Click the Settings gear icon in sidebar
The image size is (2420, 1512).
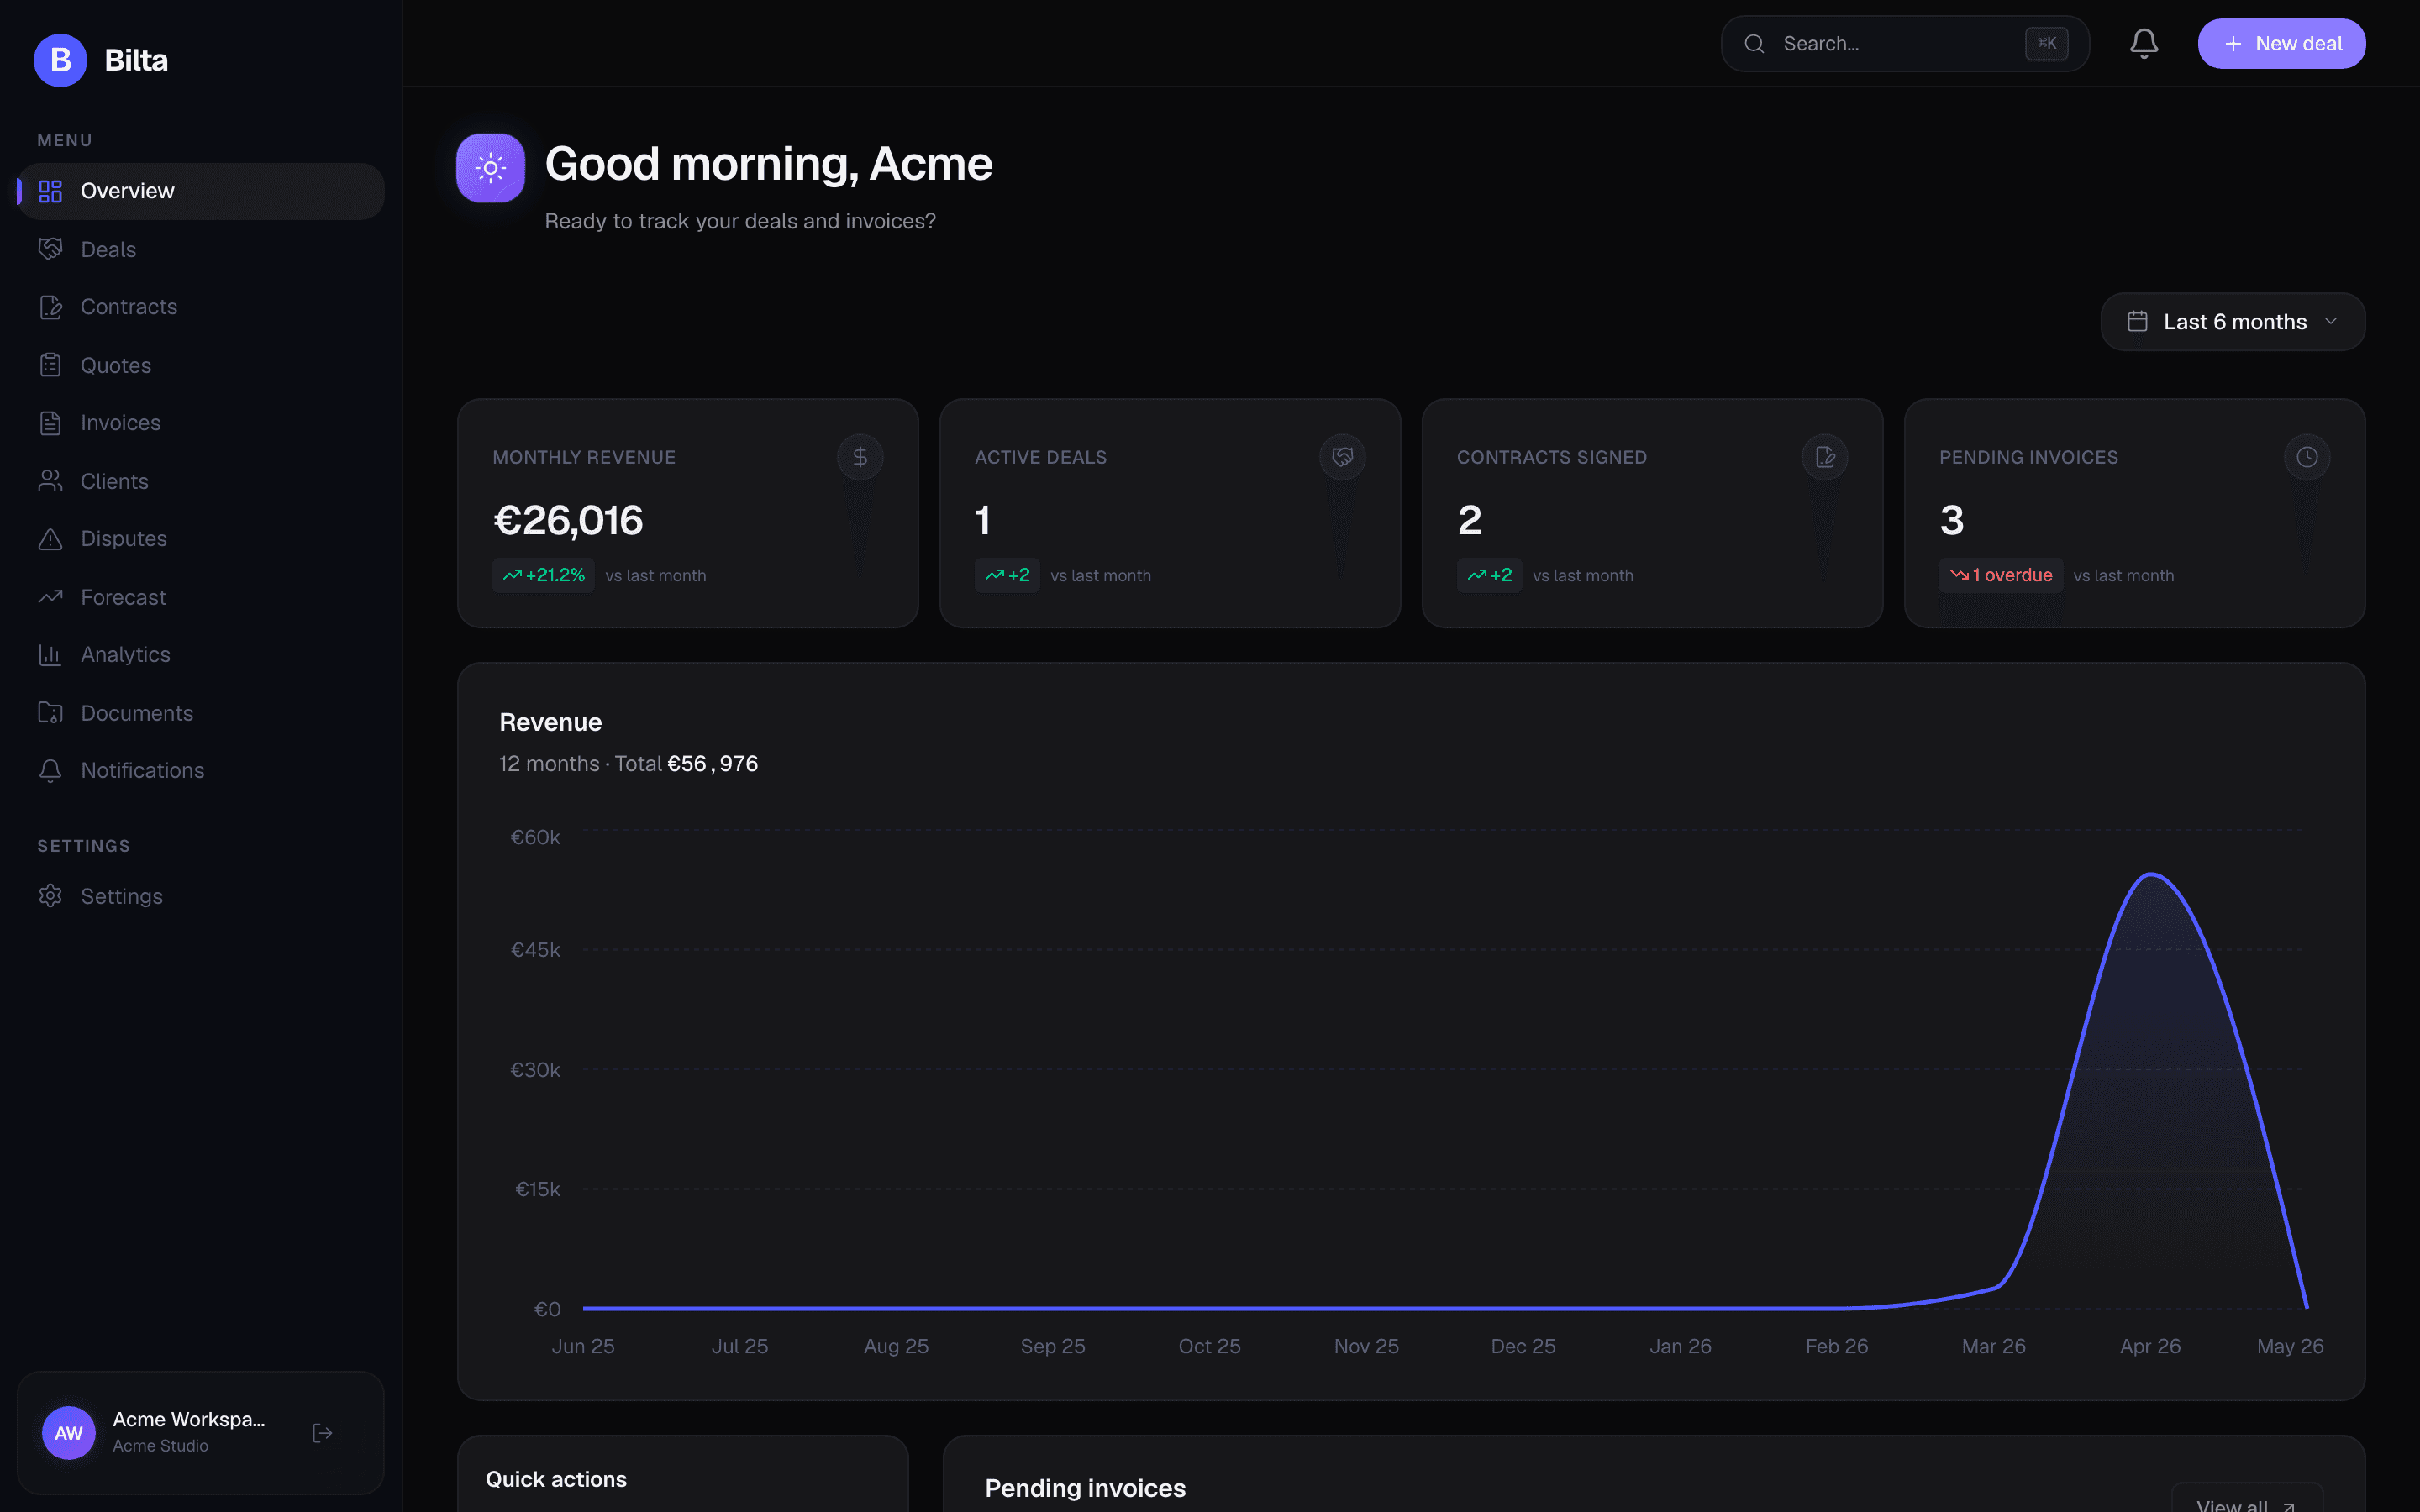click(50, 896)
